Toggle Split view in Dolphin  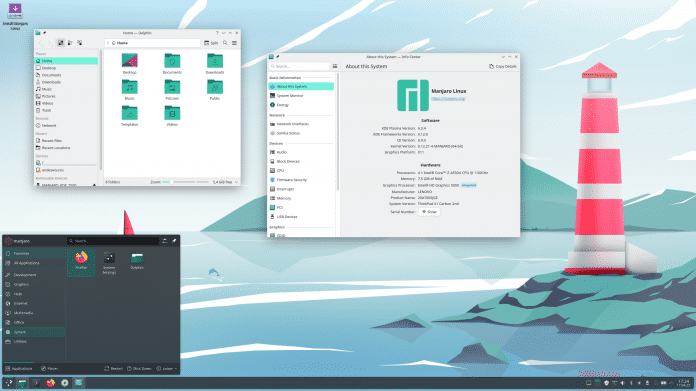[x=211, y=43]
